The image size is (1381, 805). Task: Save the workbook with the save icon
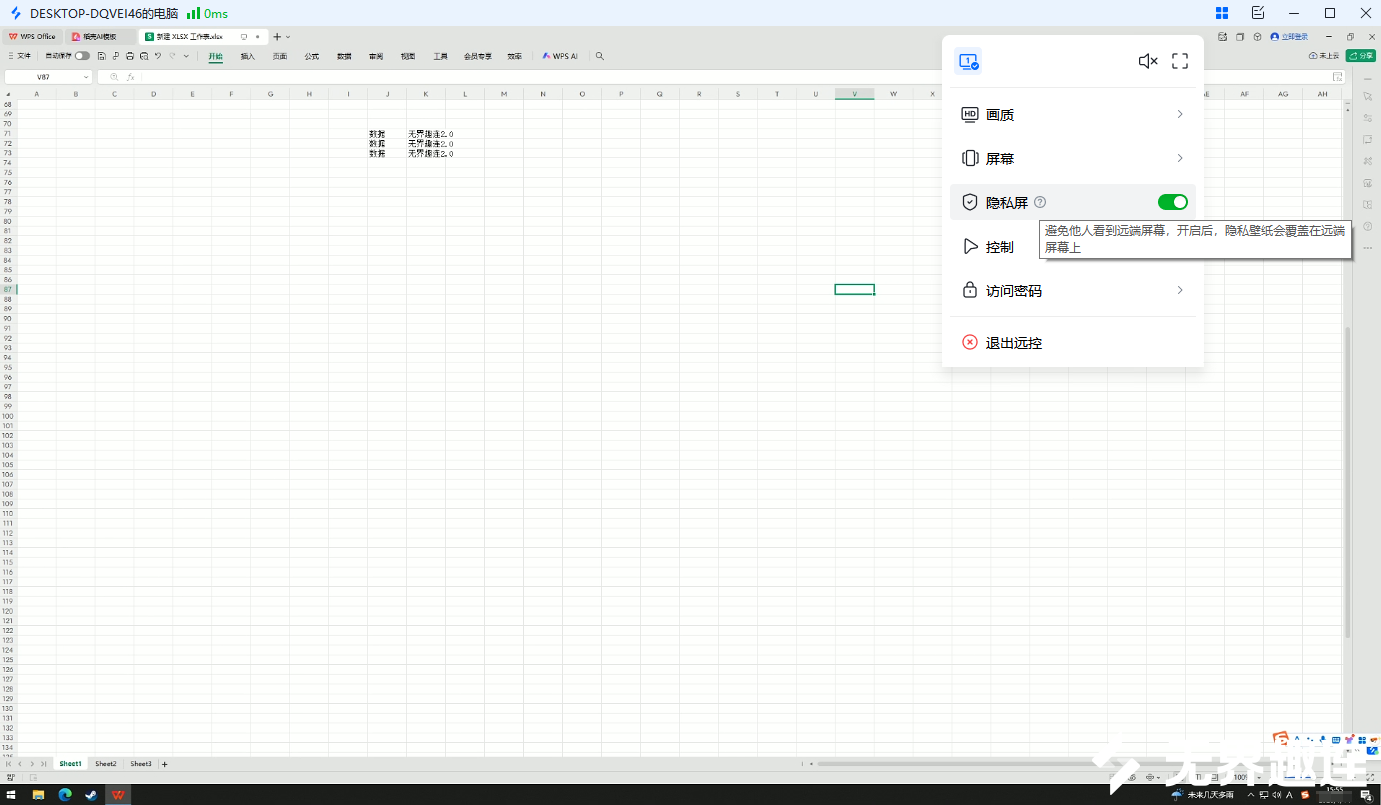(103, 56)
